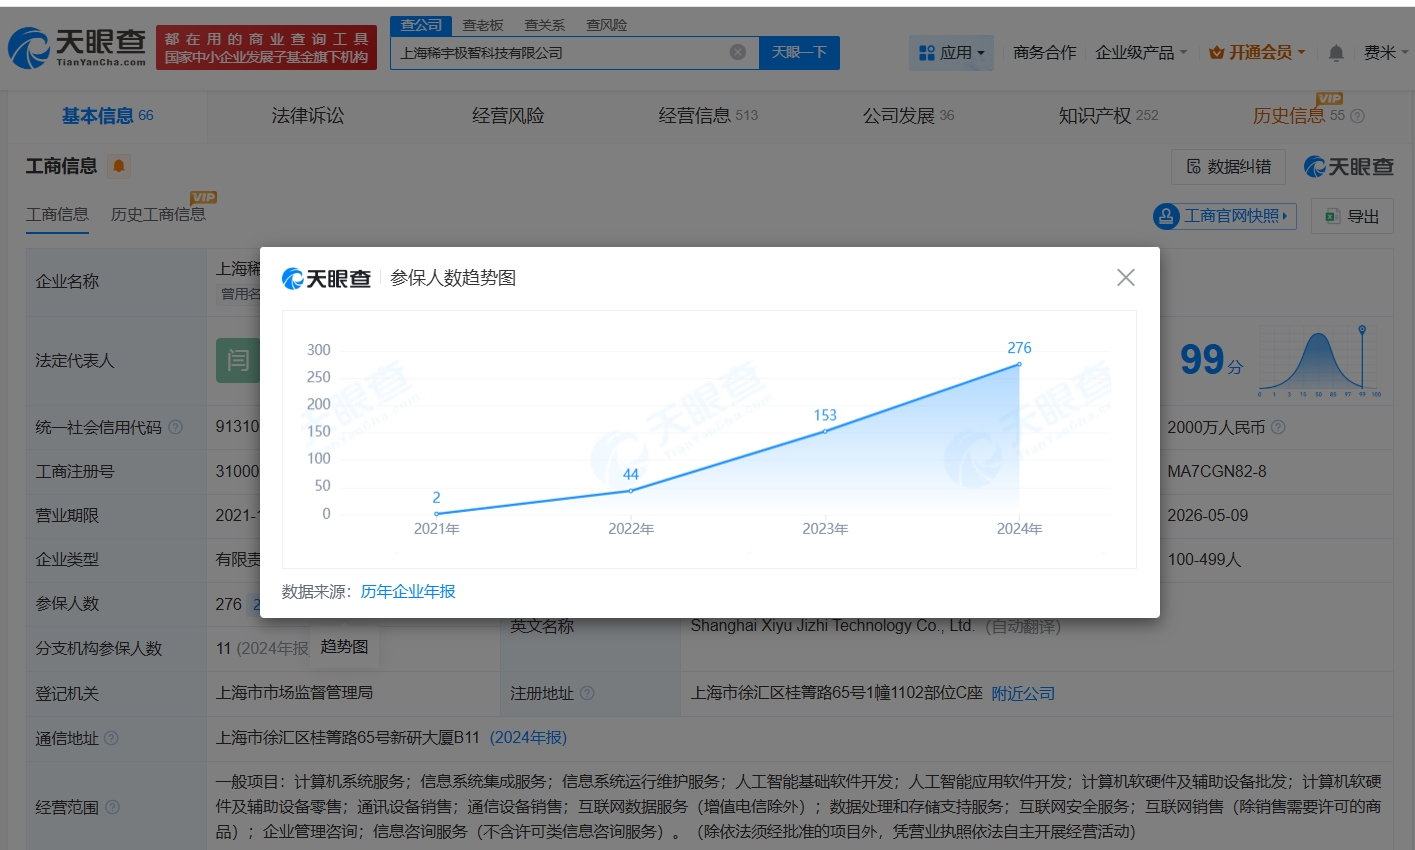
Task: Open the 基本信息 tab
Action: pyautogui.click(x=107, y=116)
